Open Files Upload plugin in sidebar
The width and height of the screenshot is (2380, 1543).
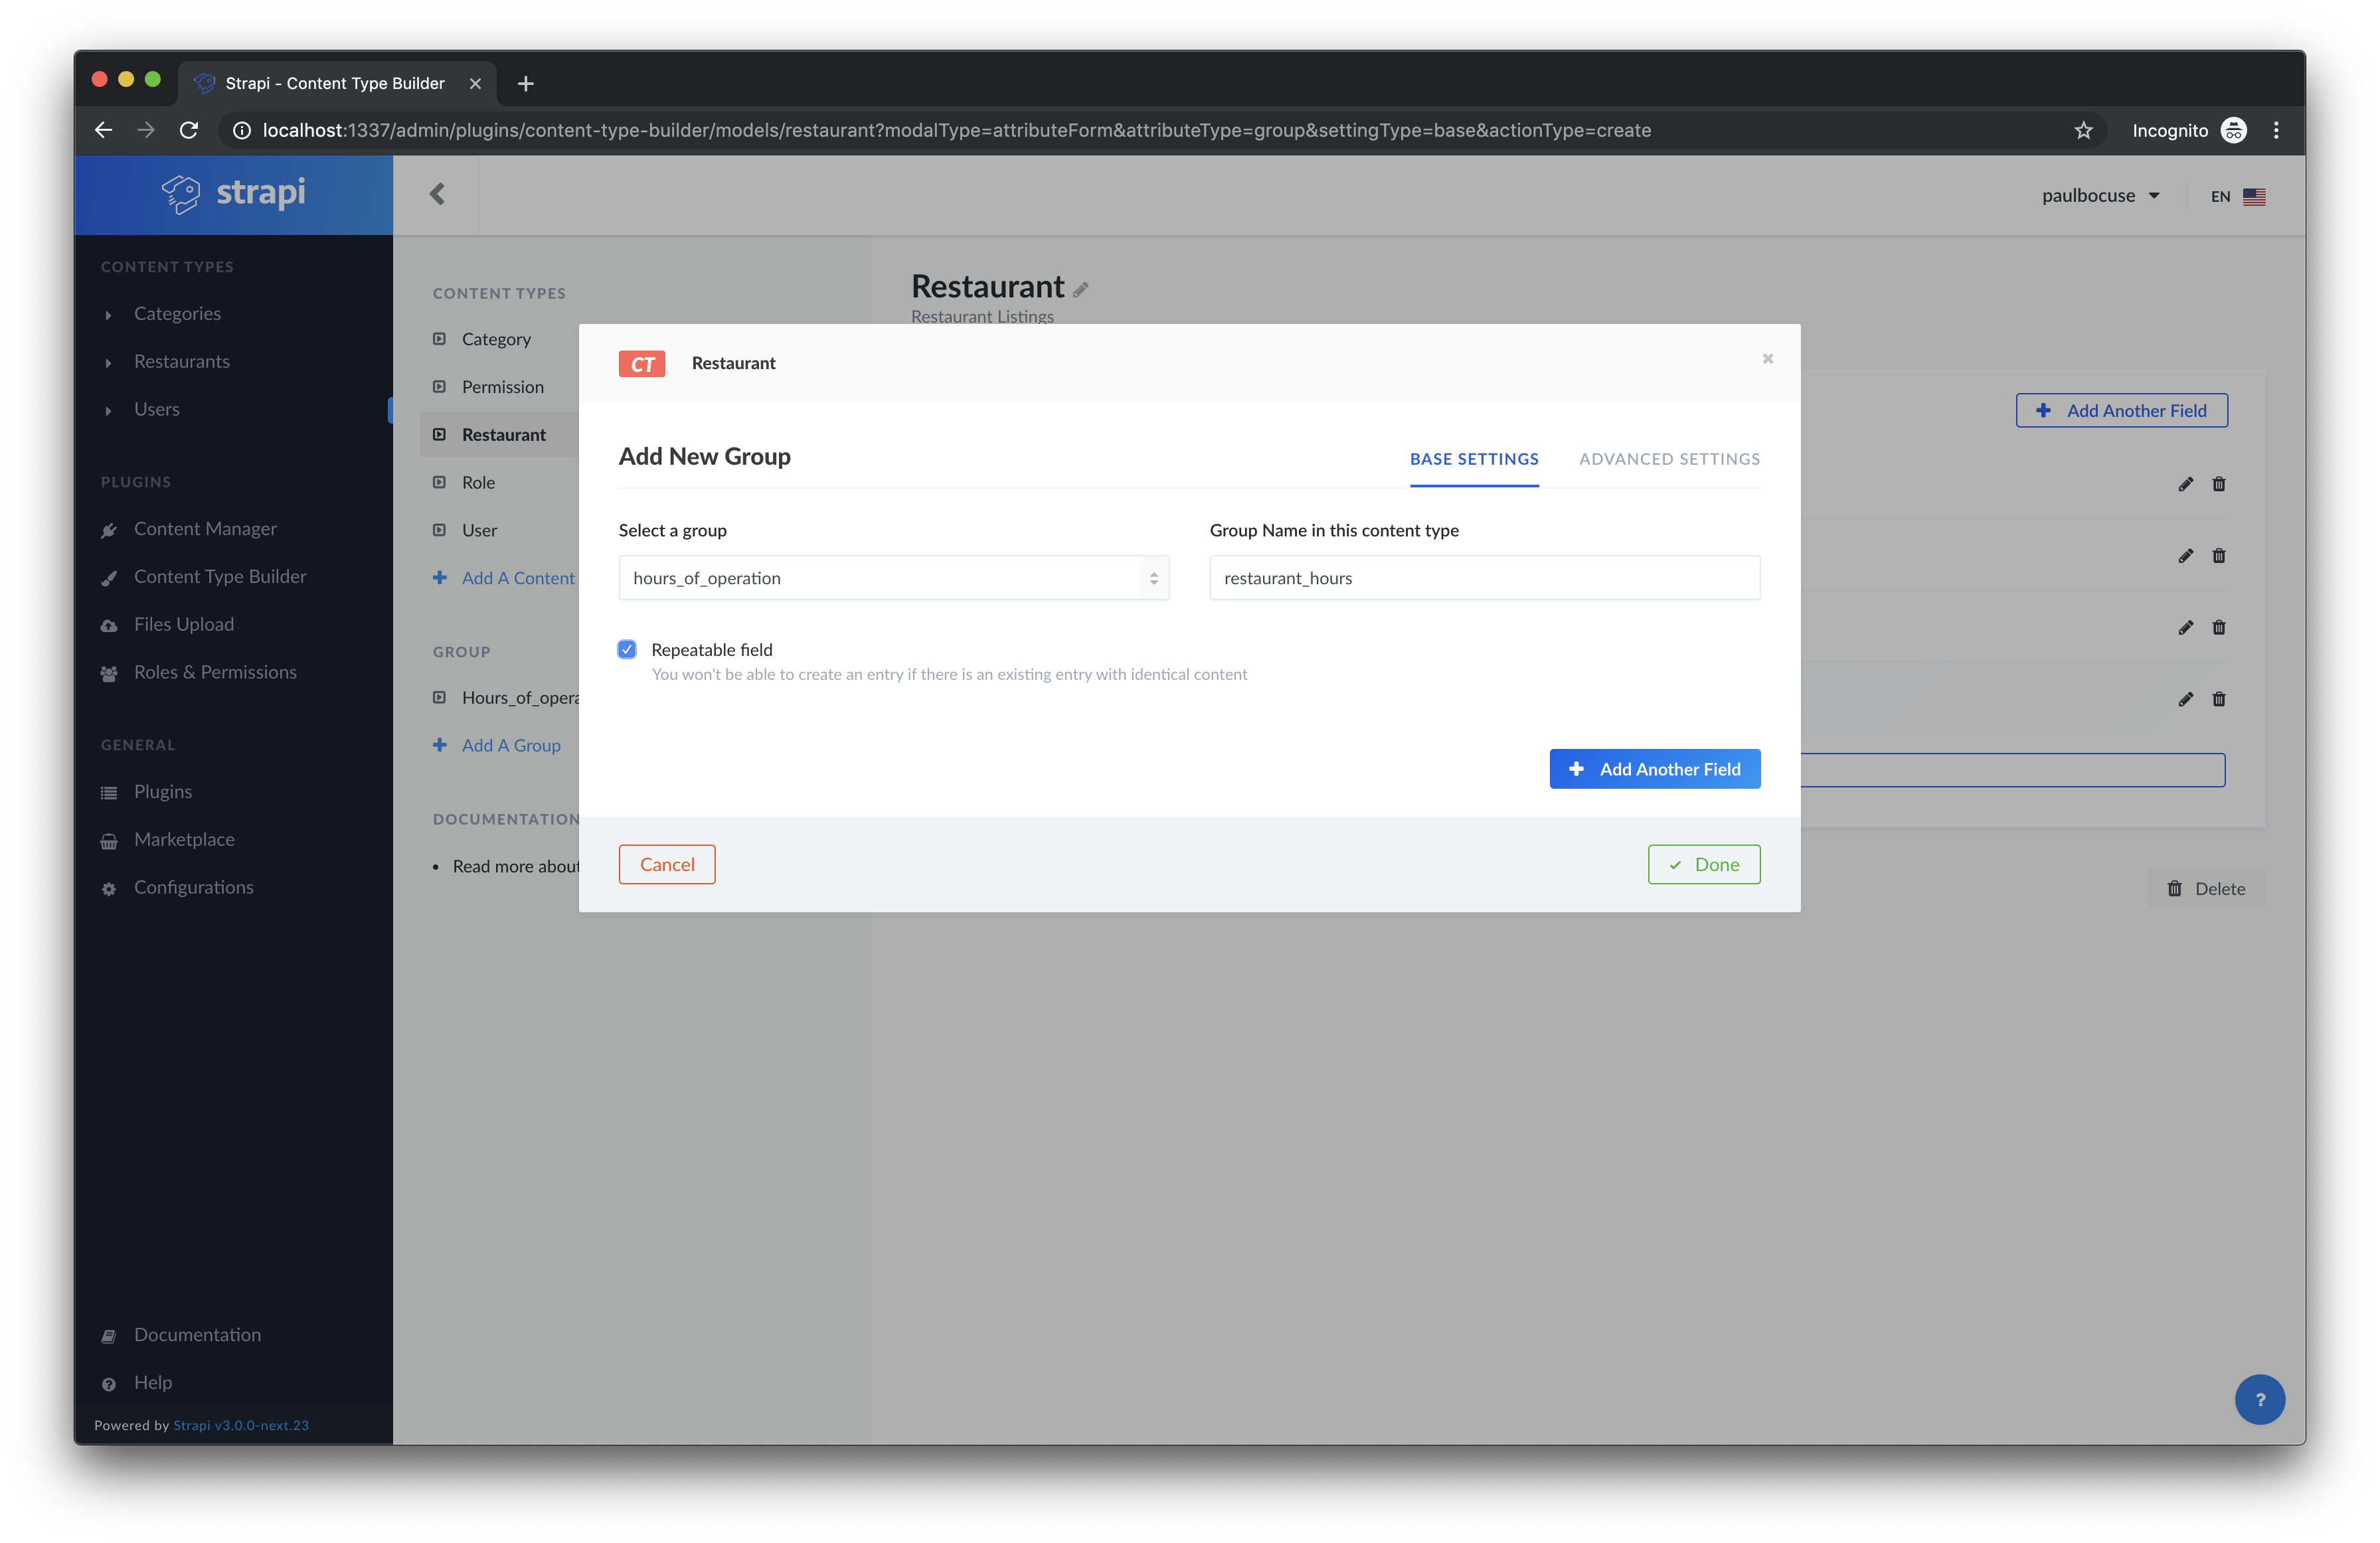point(184,625)
